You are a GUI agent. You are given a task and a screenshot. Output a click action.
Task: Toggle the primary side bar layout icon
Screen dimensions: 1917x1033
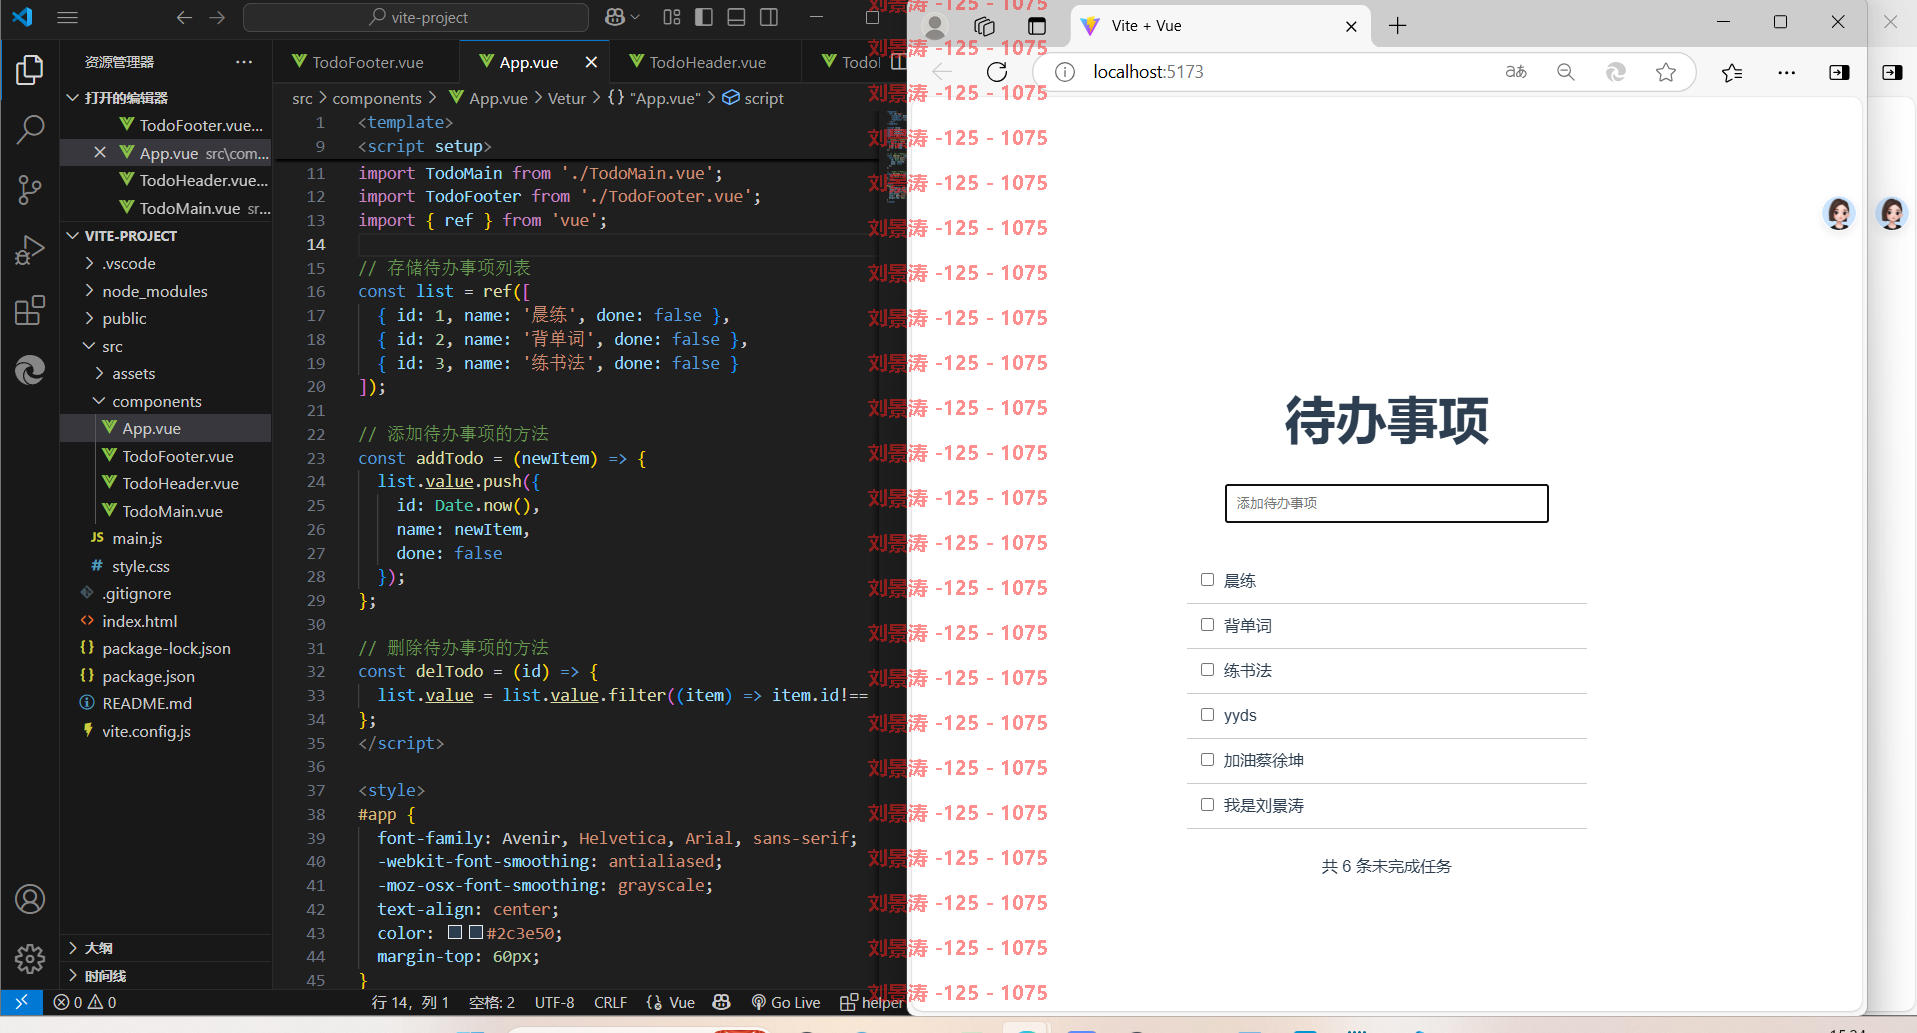tap(704, 17)
